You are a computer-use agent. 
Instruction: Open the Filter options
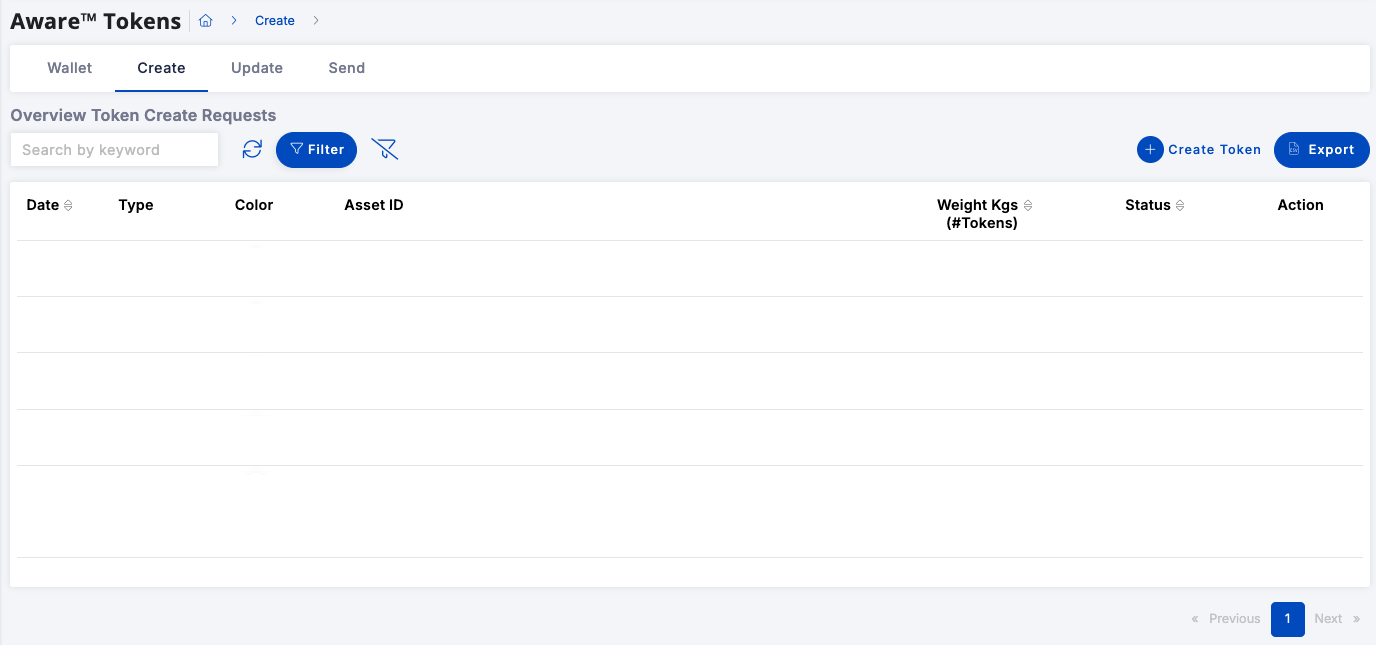[316, 149]
